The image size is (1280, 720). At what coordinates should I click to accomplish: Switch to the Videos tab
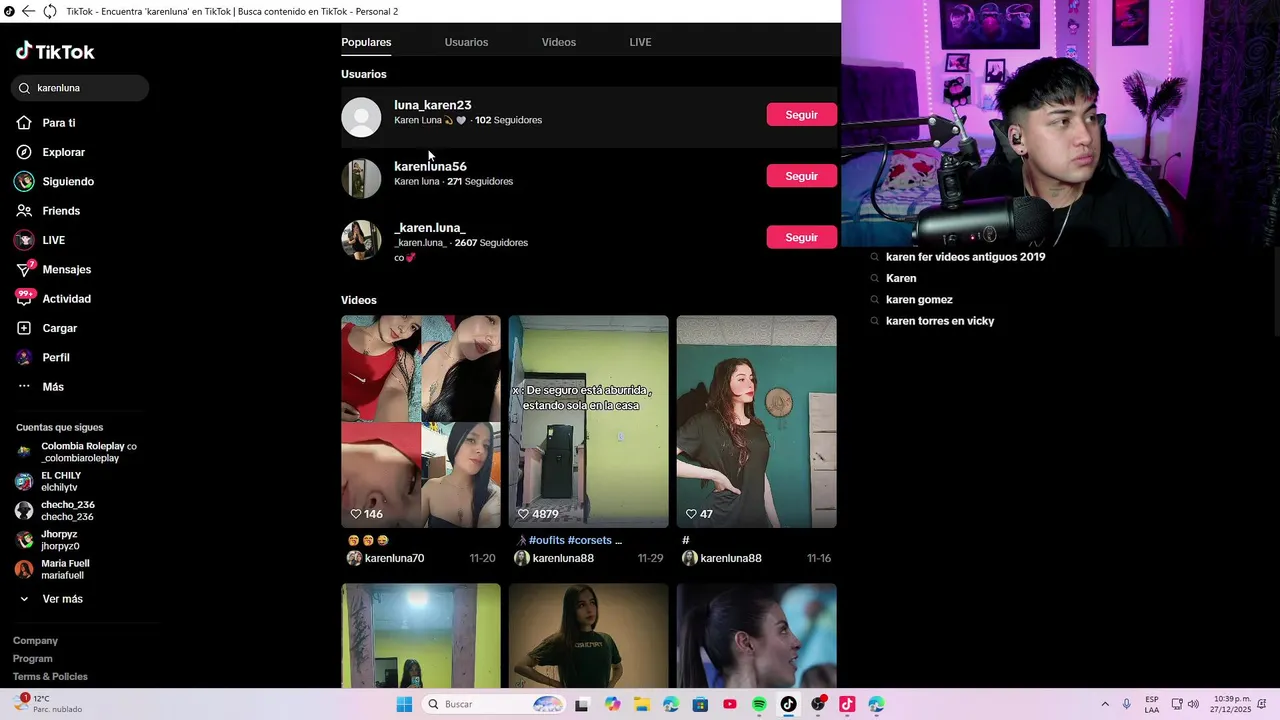[558, 42]
